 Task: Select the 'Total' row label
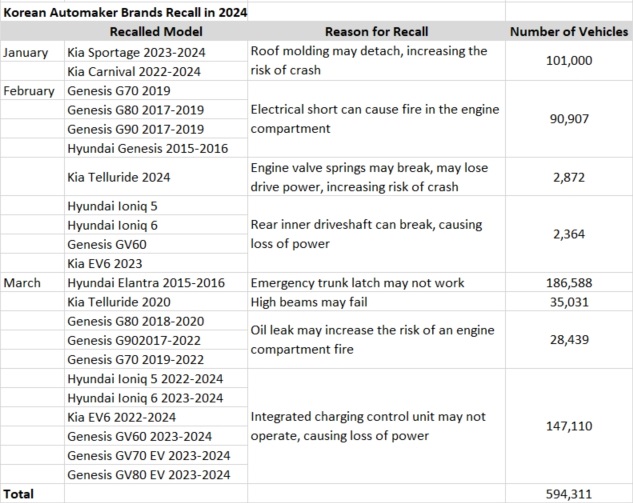(x=20, y=493)
